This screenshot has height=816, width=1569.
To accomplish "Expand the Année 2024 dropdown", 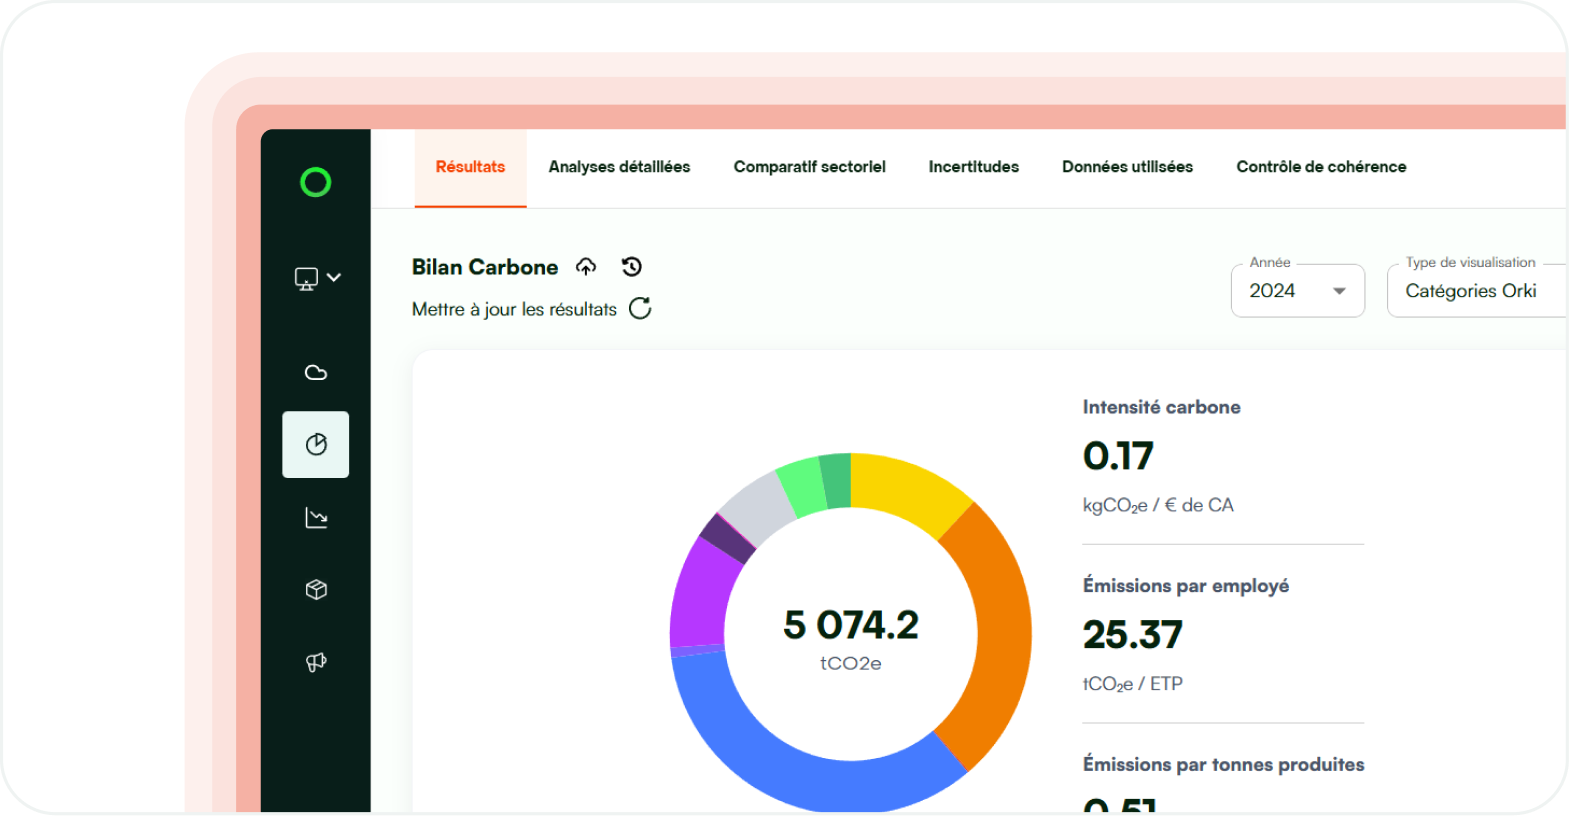I will 1297,291.
